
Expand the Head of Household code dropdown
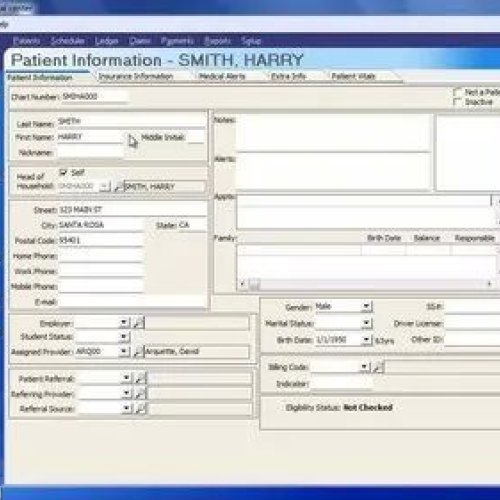105,186
